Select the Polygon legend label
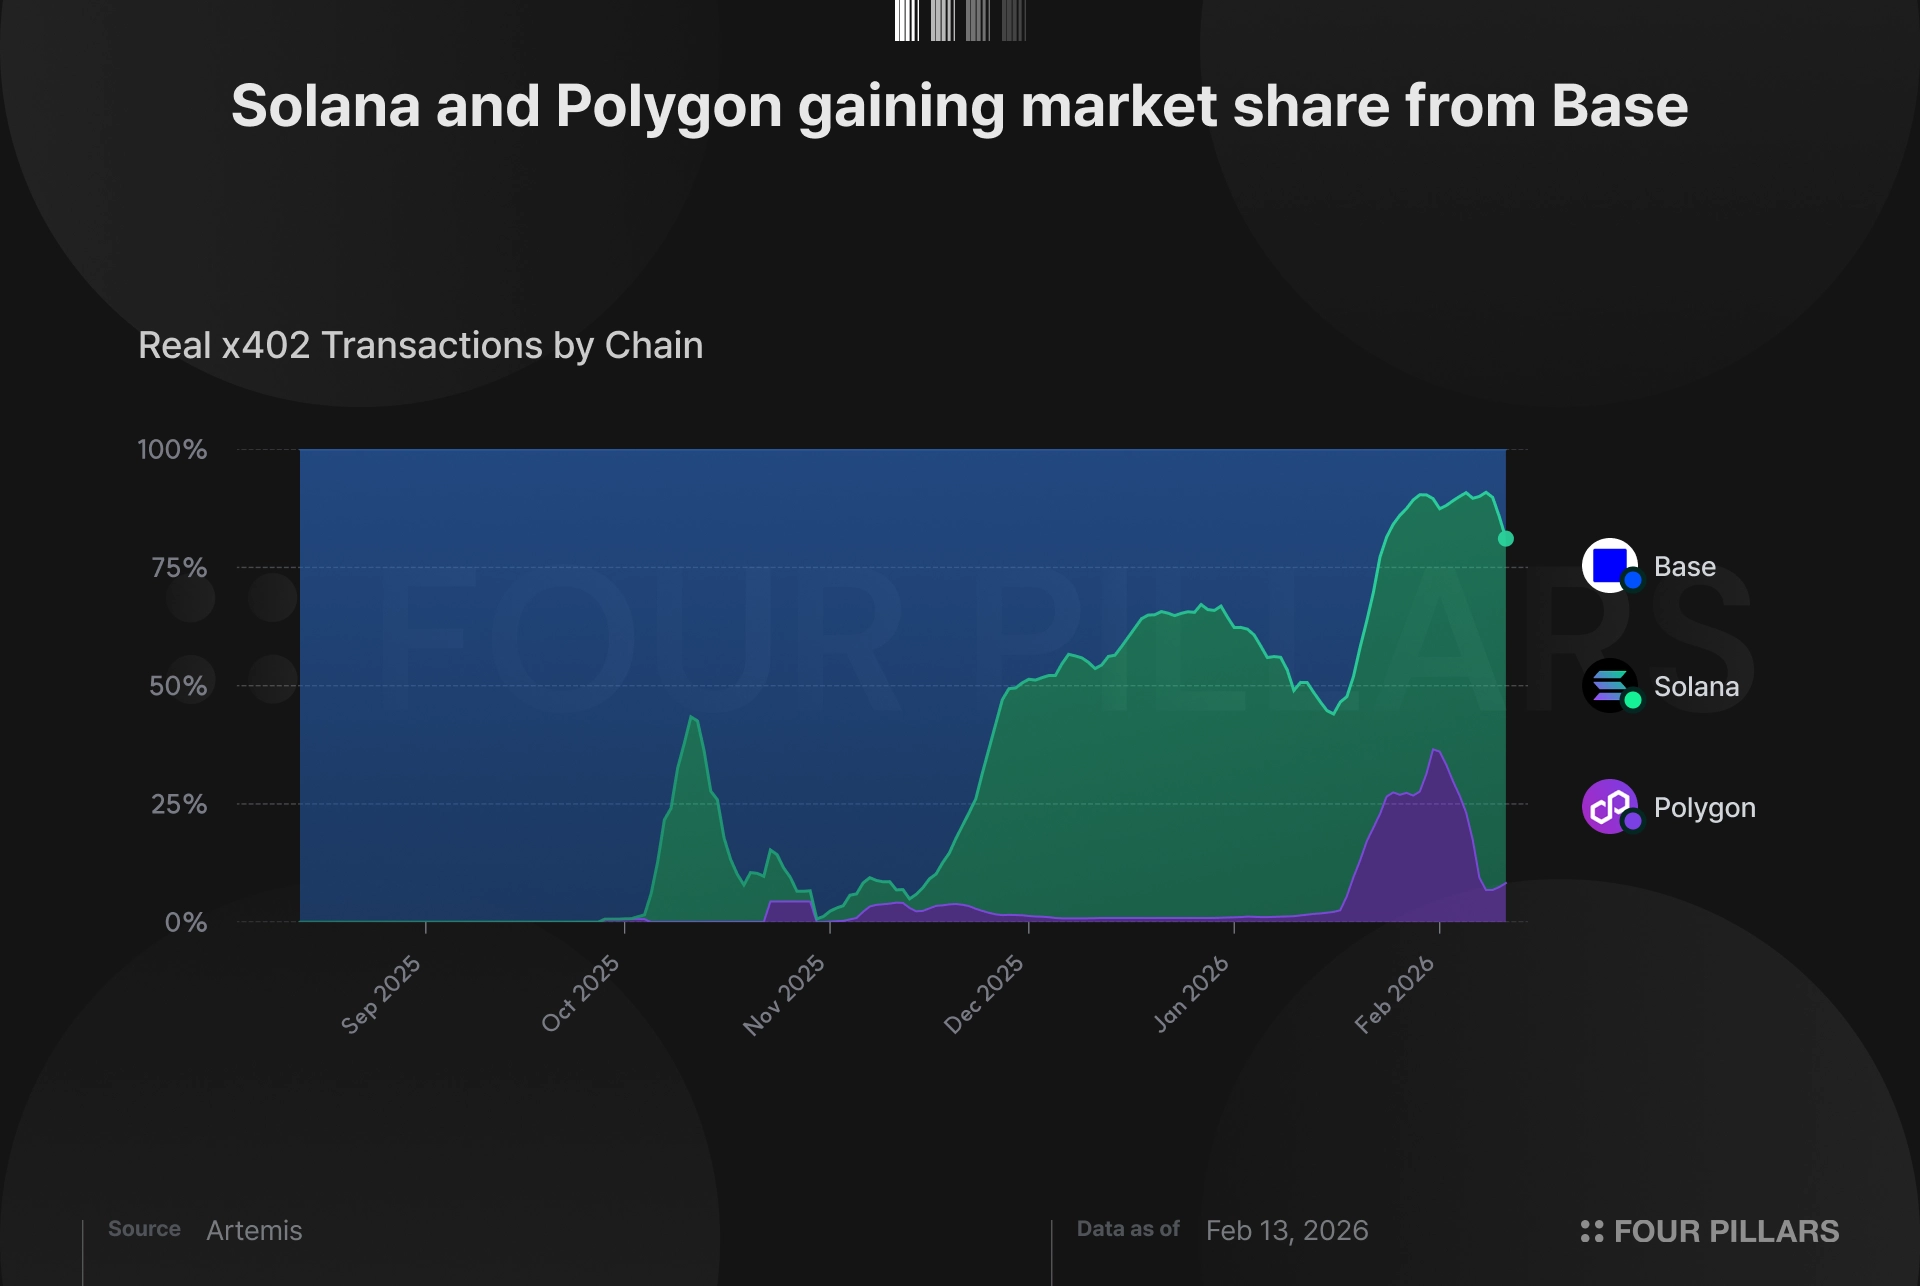This screenshot has height=1286, width=1920. (1704, 808)
